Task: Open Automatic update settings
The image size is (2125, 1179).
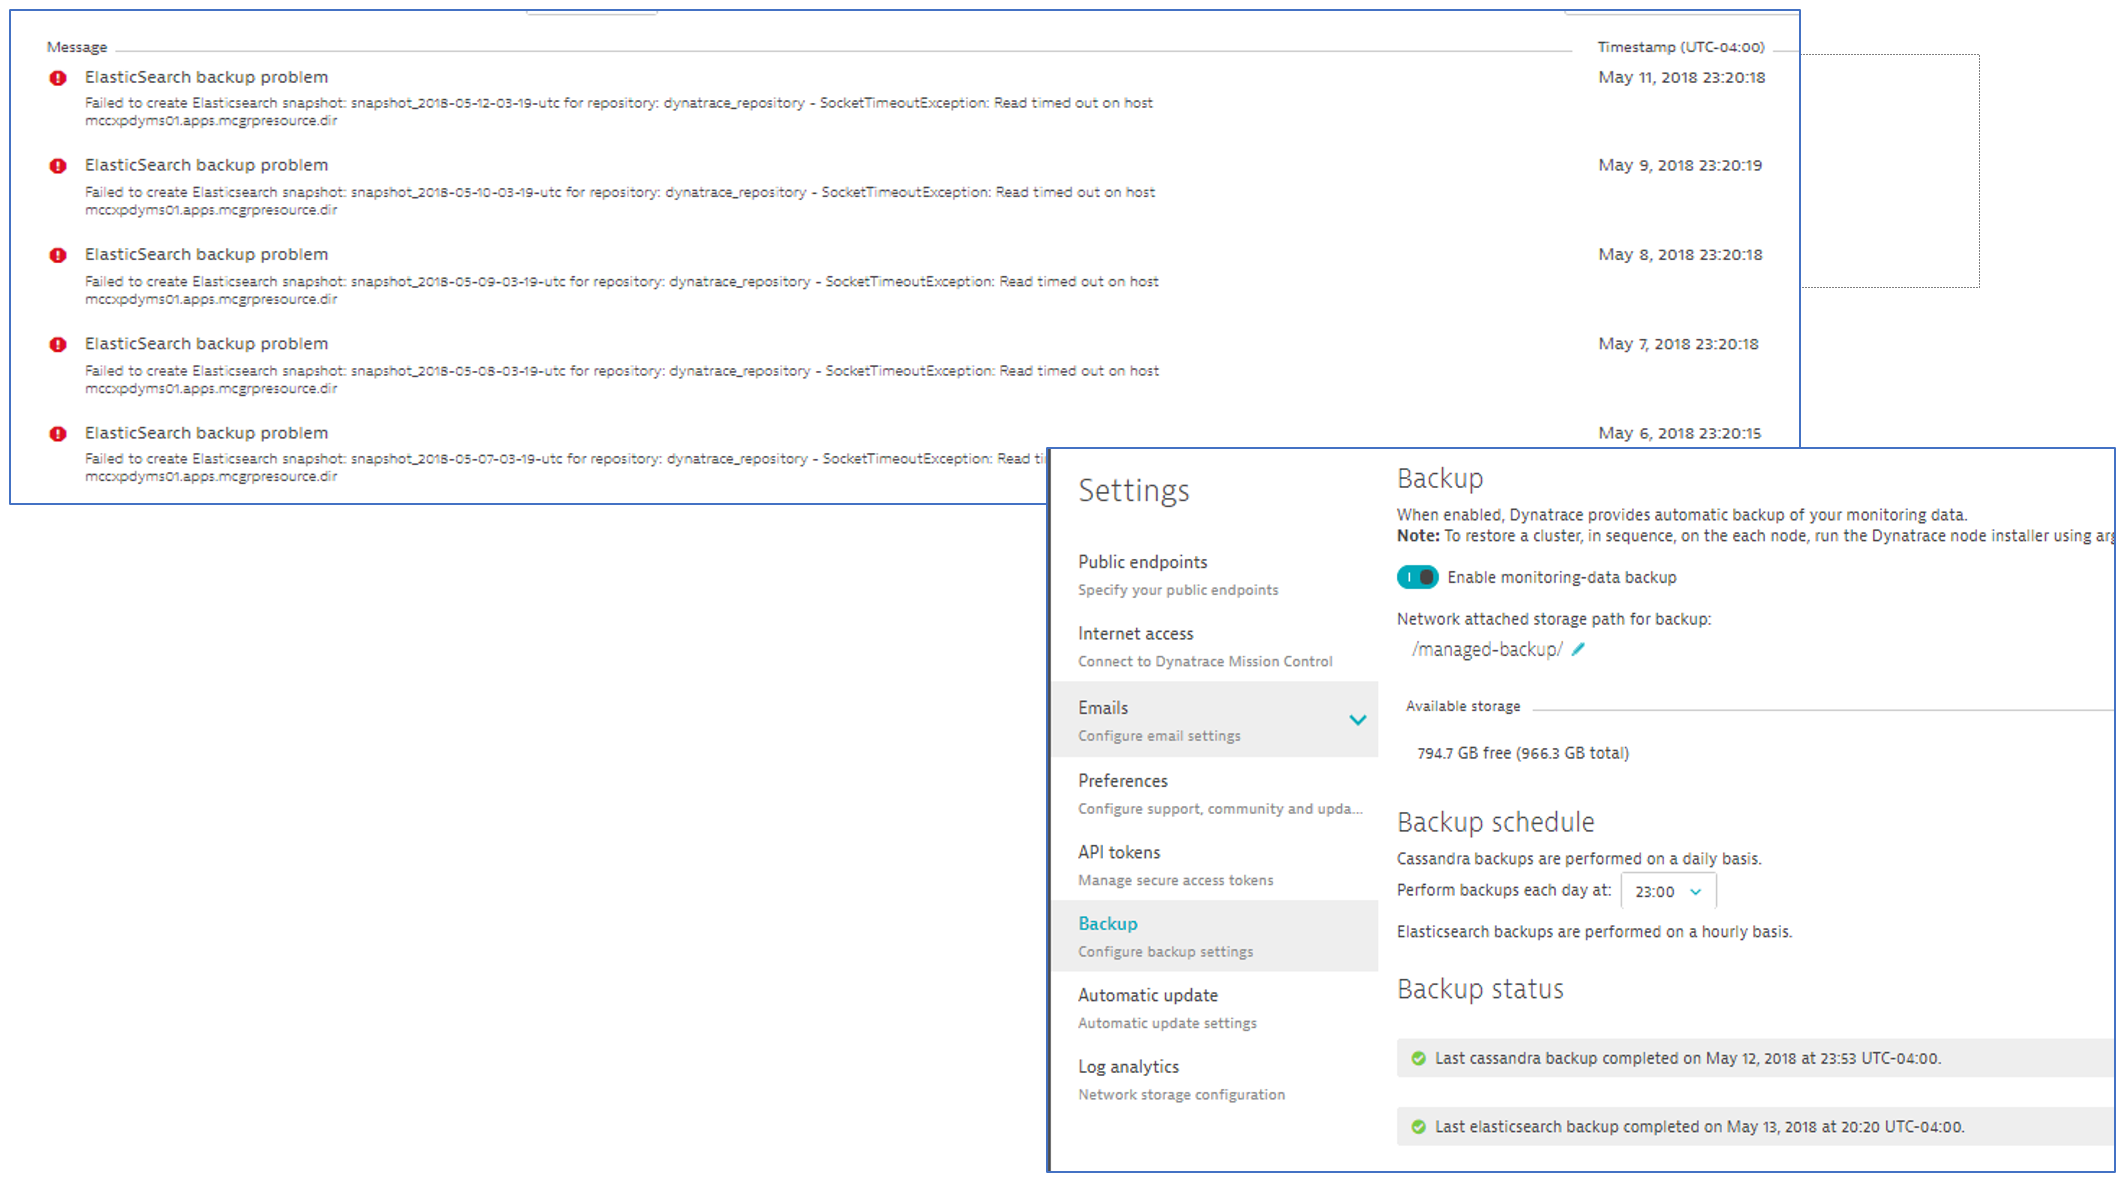Action: point(1147,995)
